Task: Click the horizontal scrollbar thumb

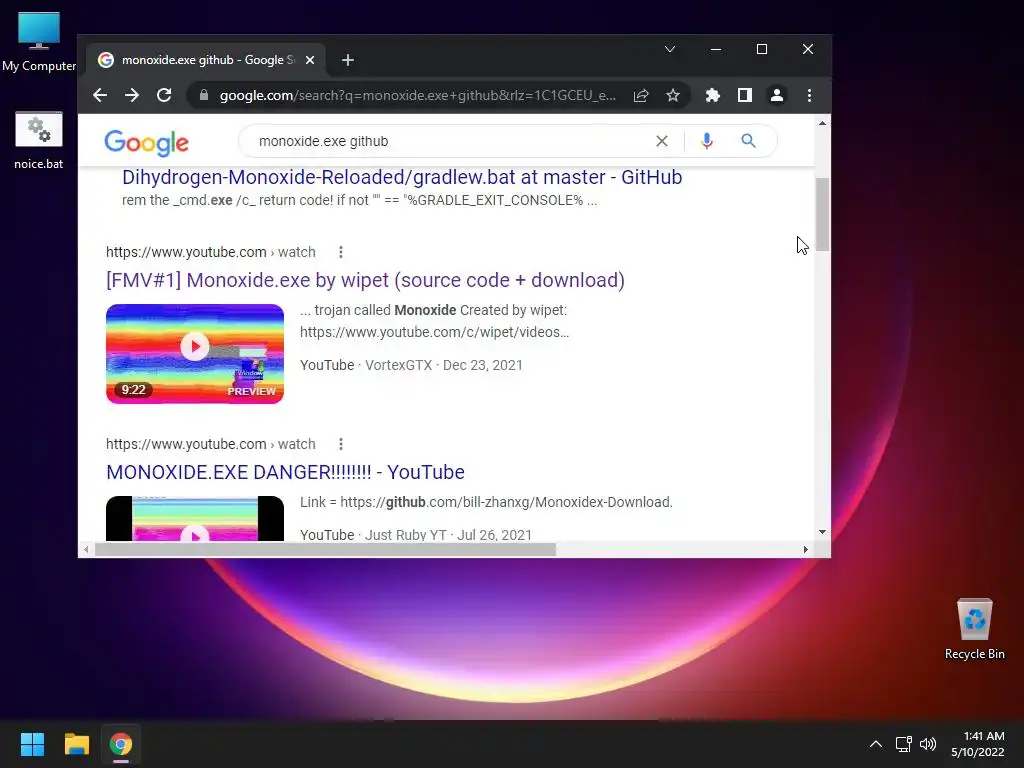Action: pyautogui.click(x=325, y=550)
